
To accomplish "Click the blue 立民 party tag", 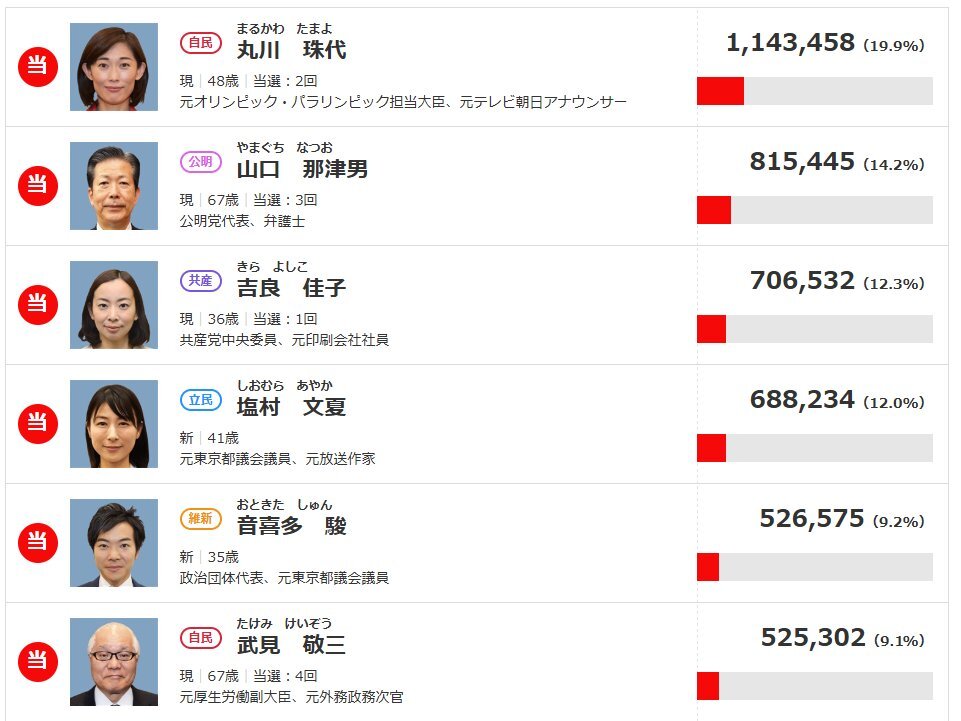I will point(200,400).
